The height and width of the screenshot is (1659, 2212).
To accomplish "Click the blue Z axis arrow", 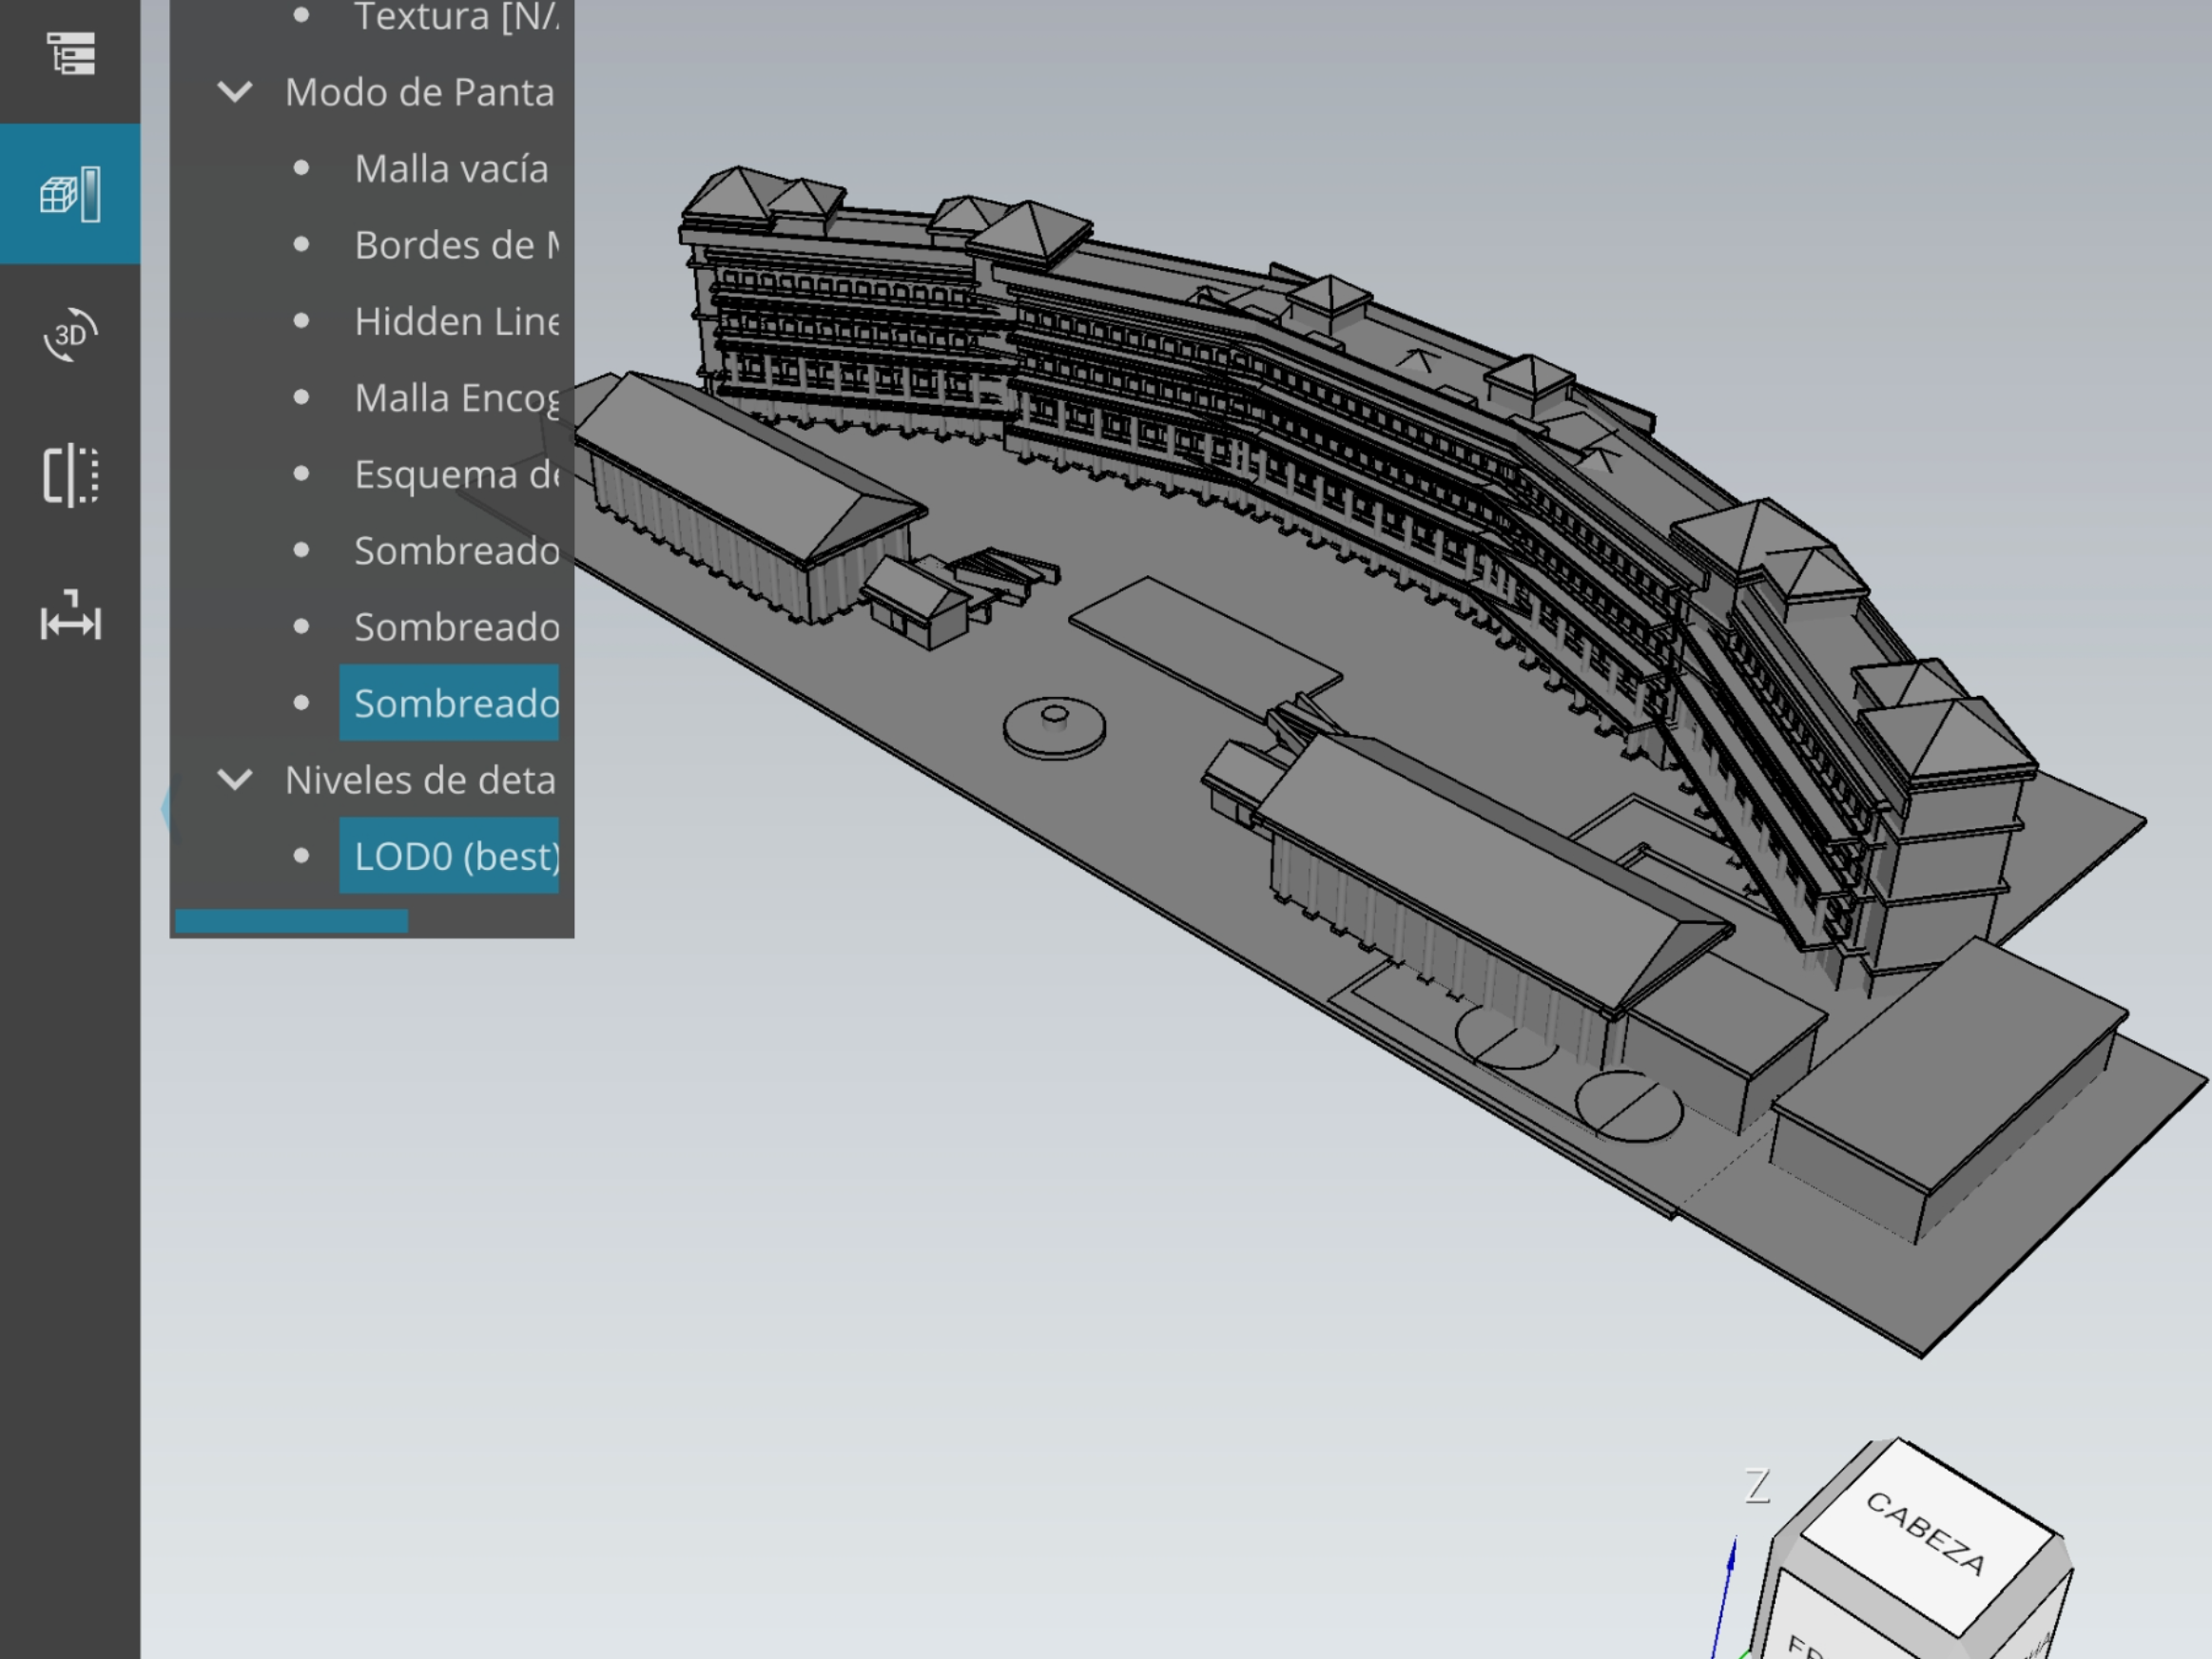I will click(x=1724, y=1595).
